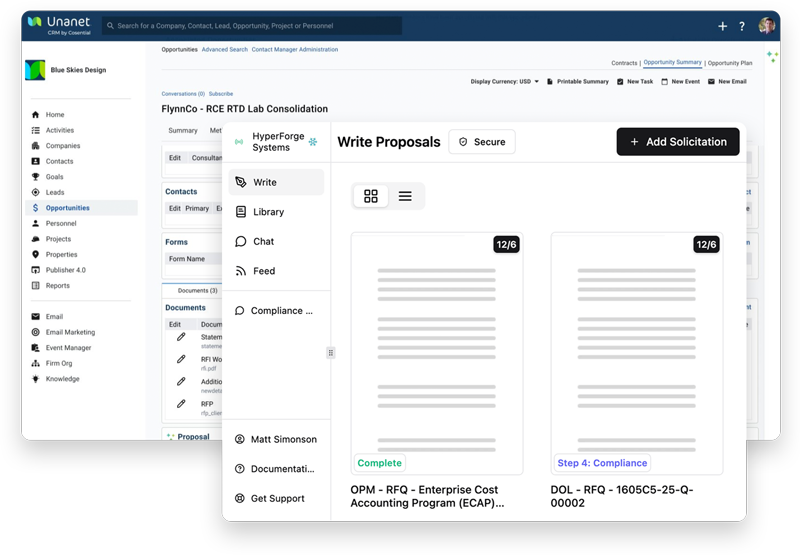Screen dimensions: 800x555
Task: Click the Step 4: Compliance badge
Action: (x=602, y=463)
